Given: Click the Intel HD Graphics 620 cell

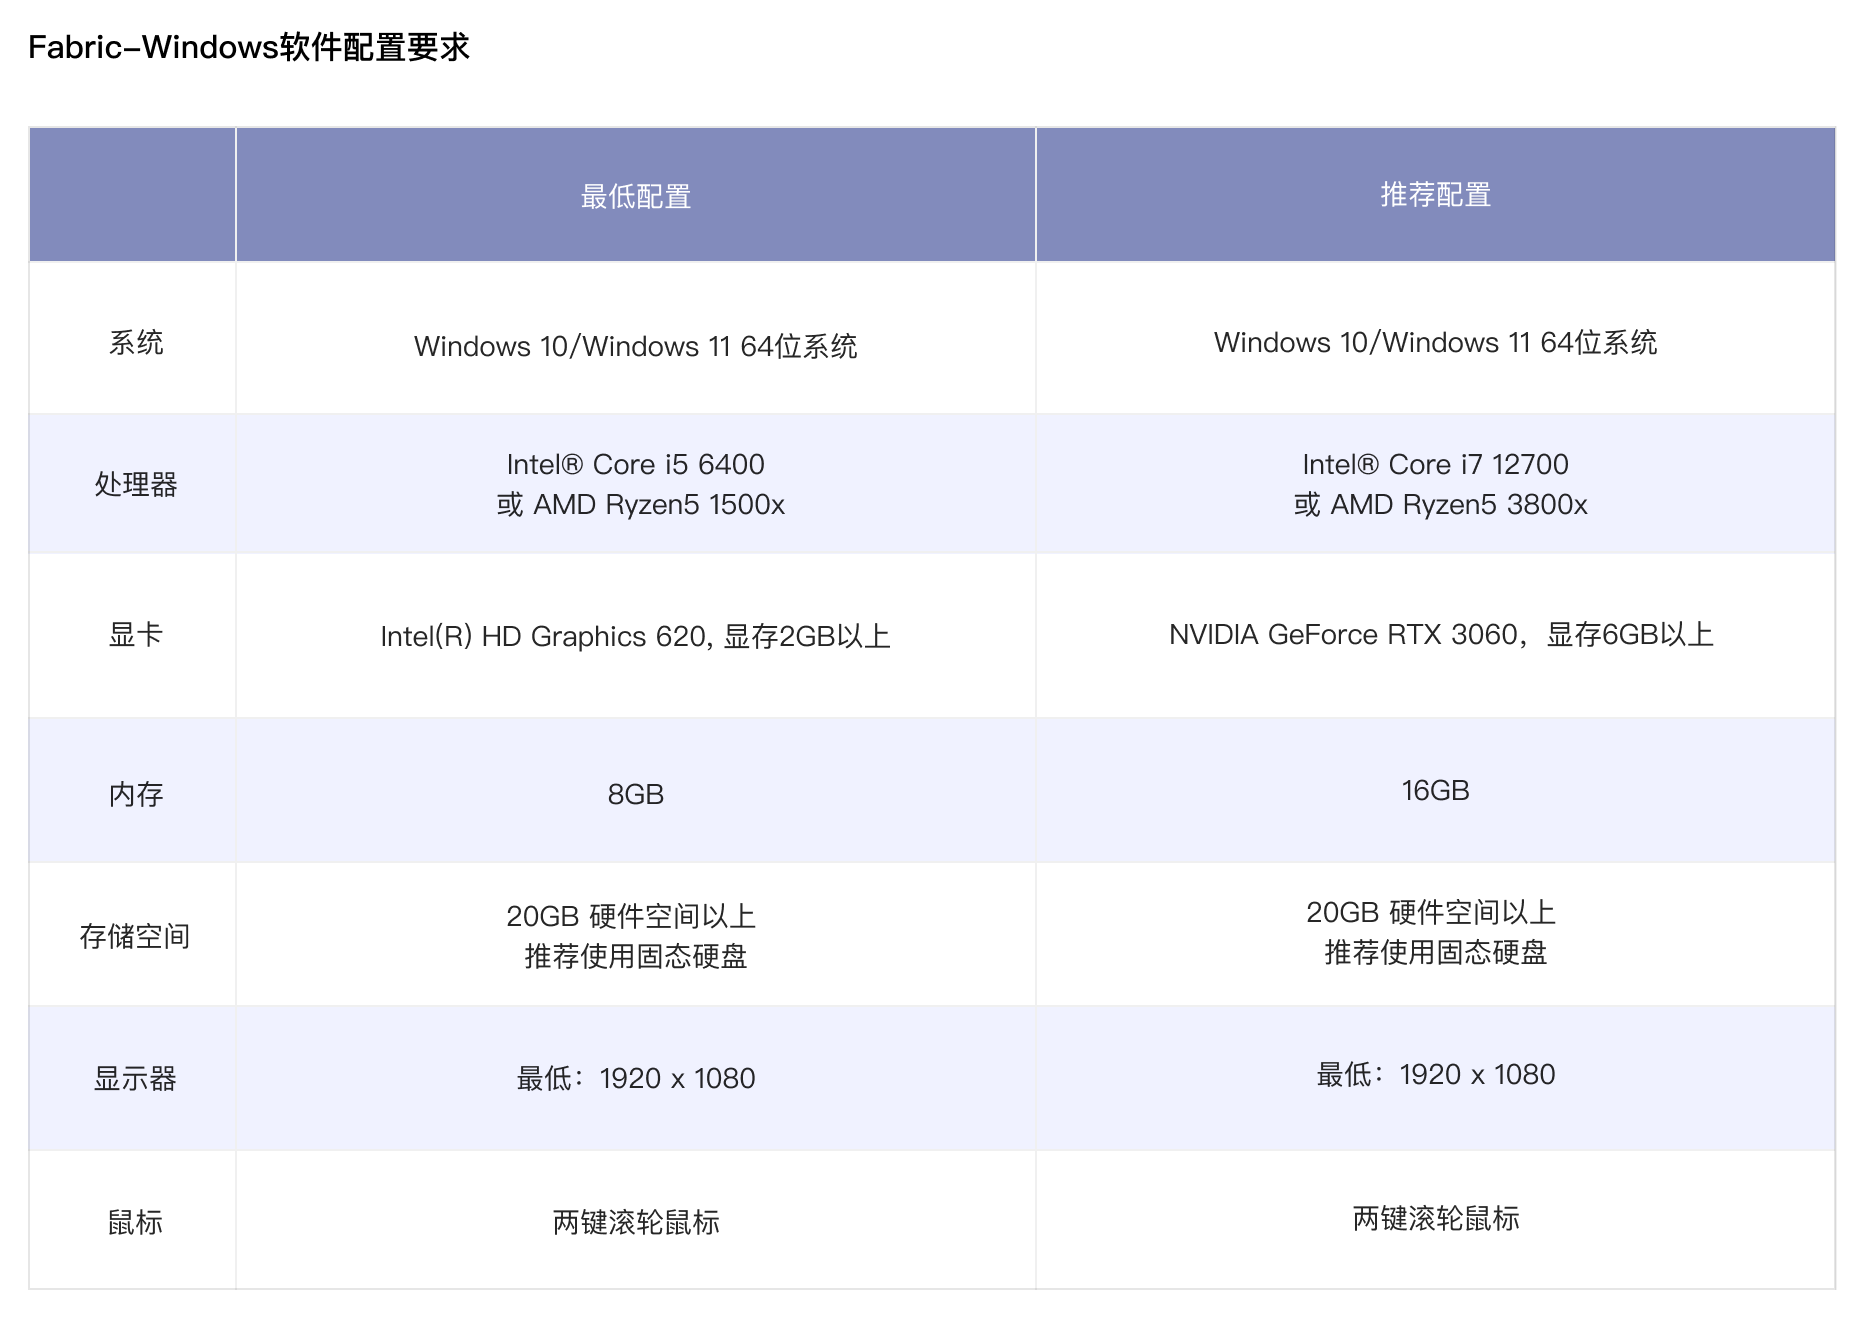Looking at the screenshot, I should tap(636, 637).
